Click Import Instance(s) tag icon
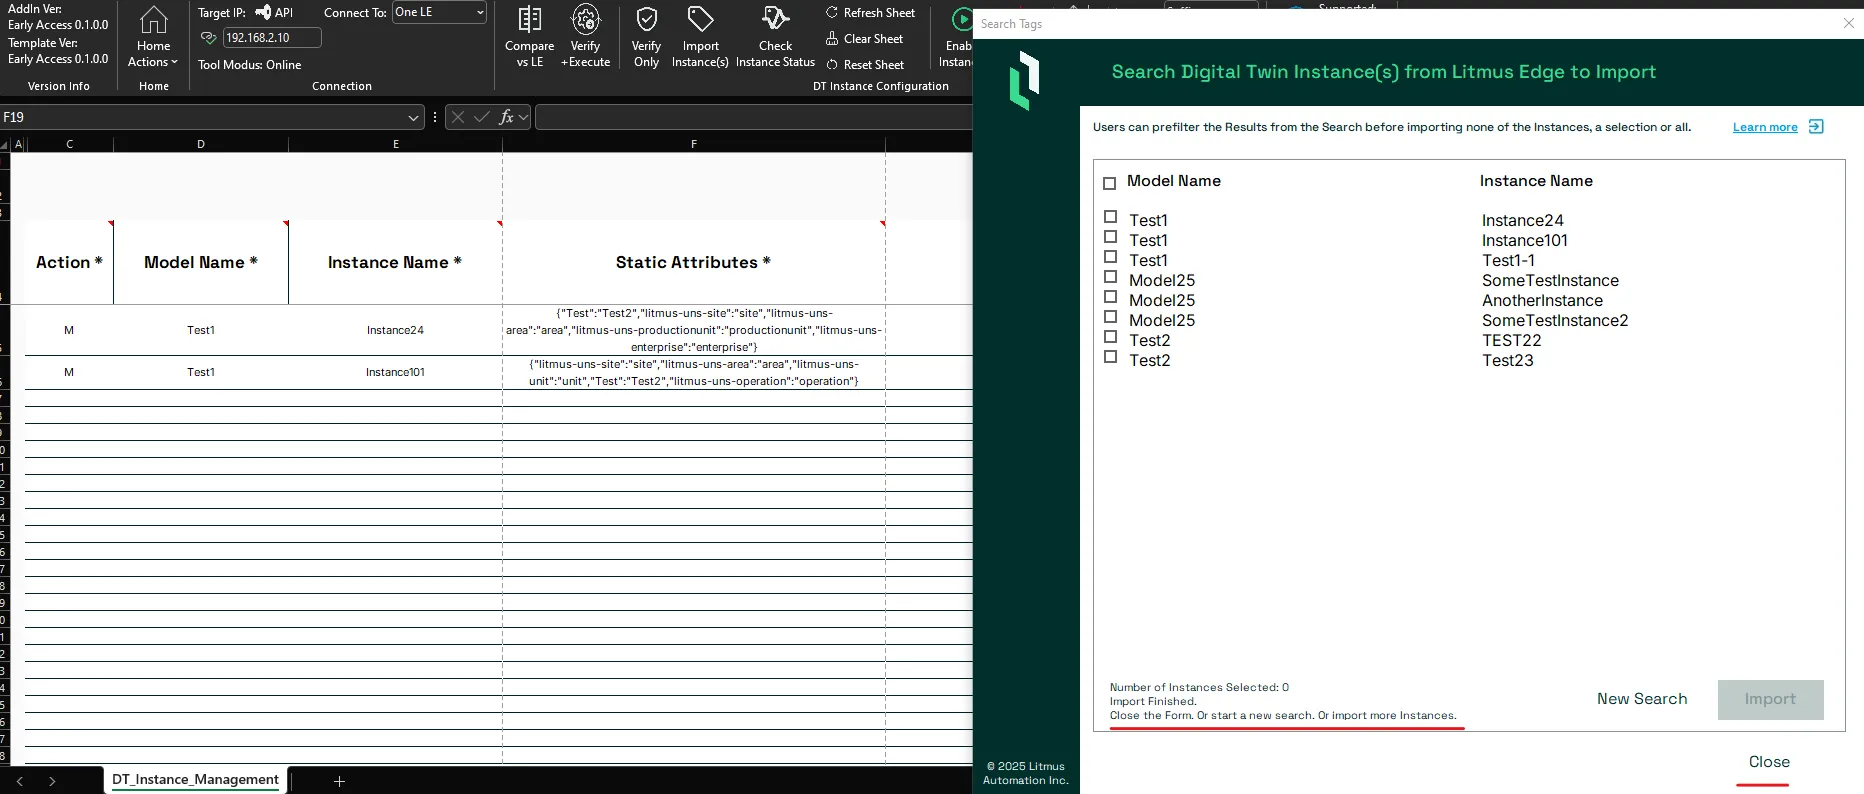This screenshot has width=1864, height=794. 700,19
